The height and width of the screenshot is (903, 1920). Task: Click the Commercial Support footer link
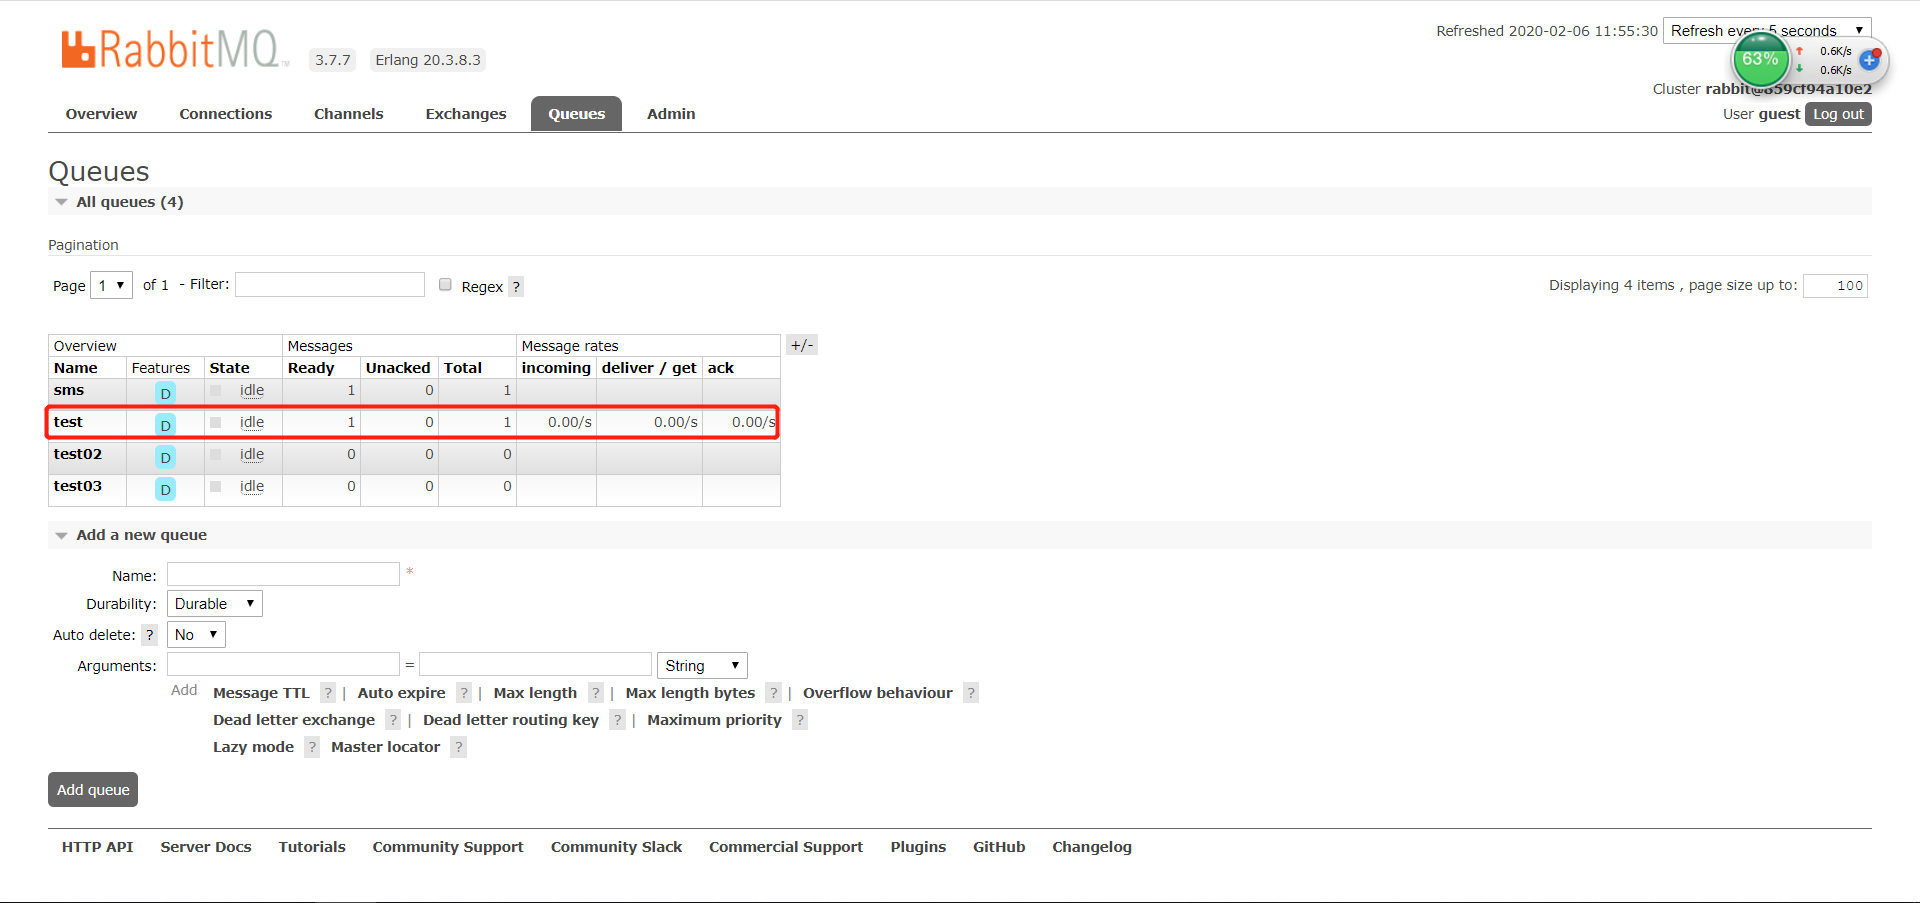(786, 847)
